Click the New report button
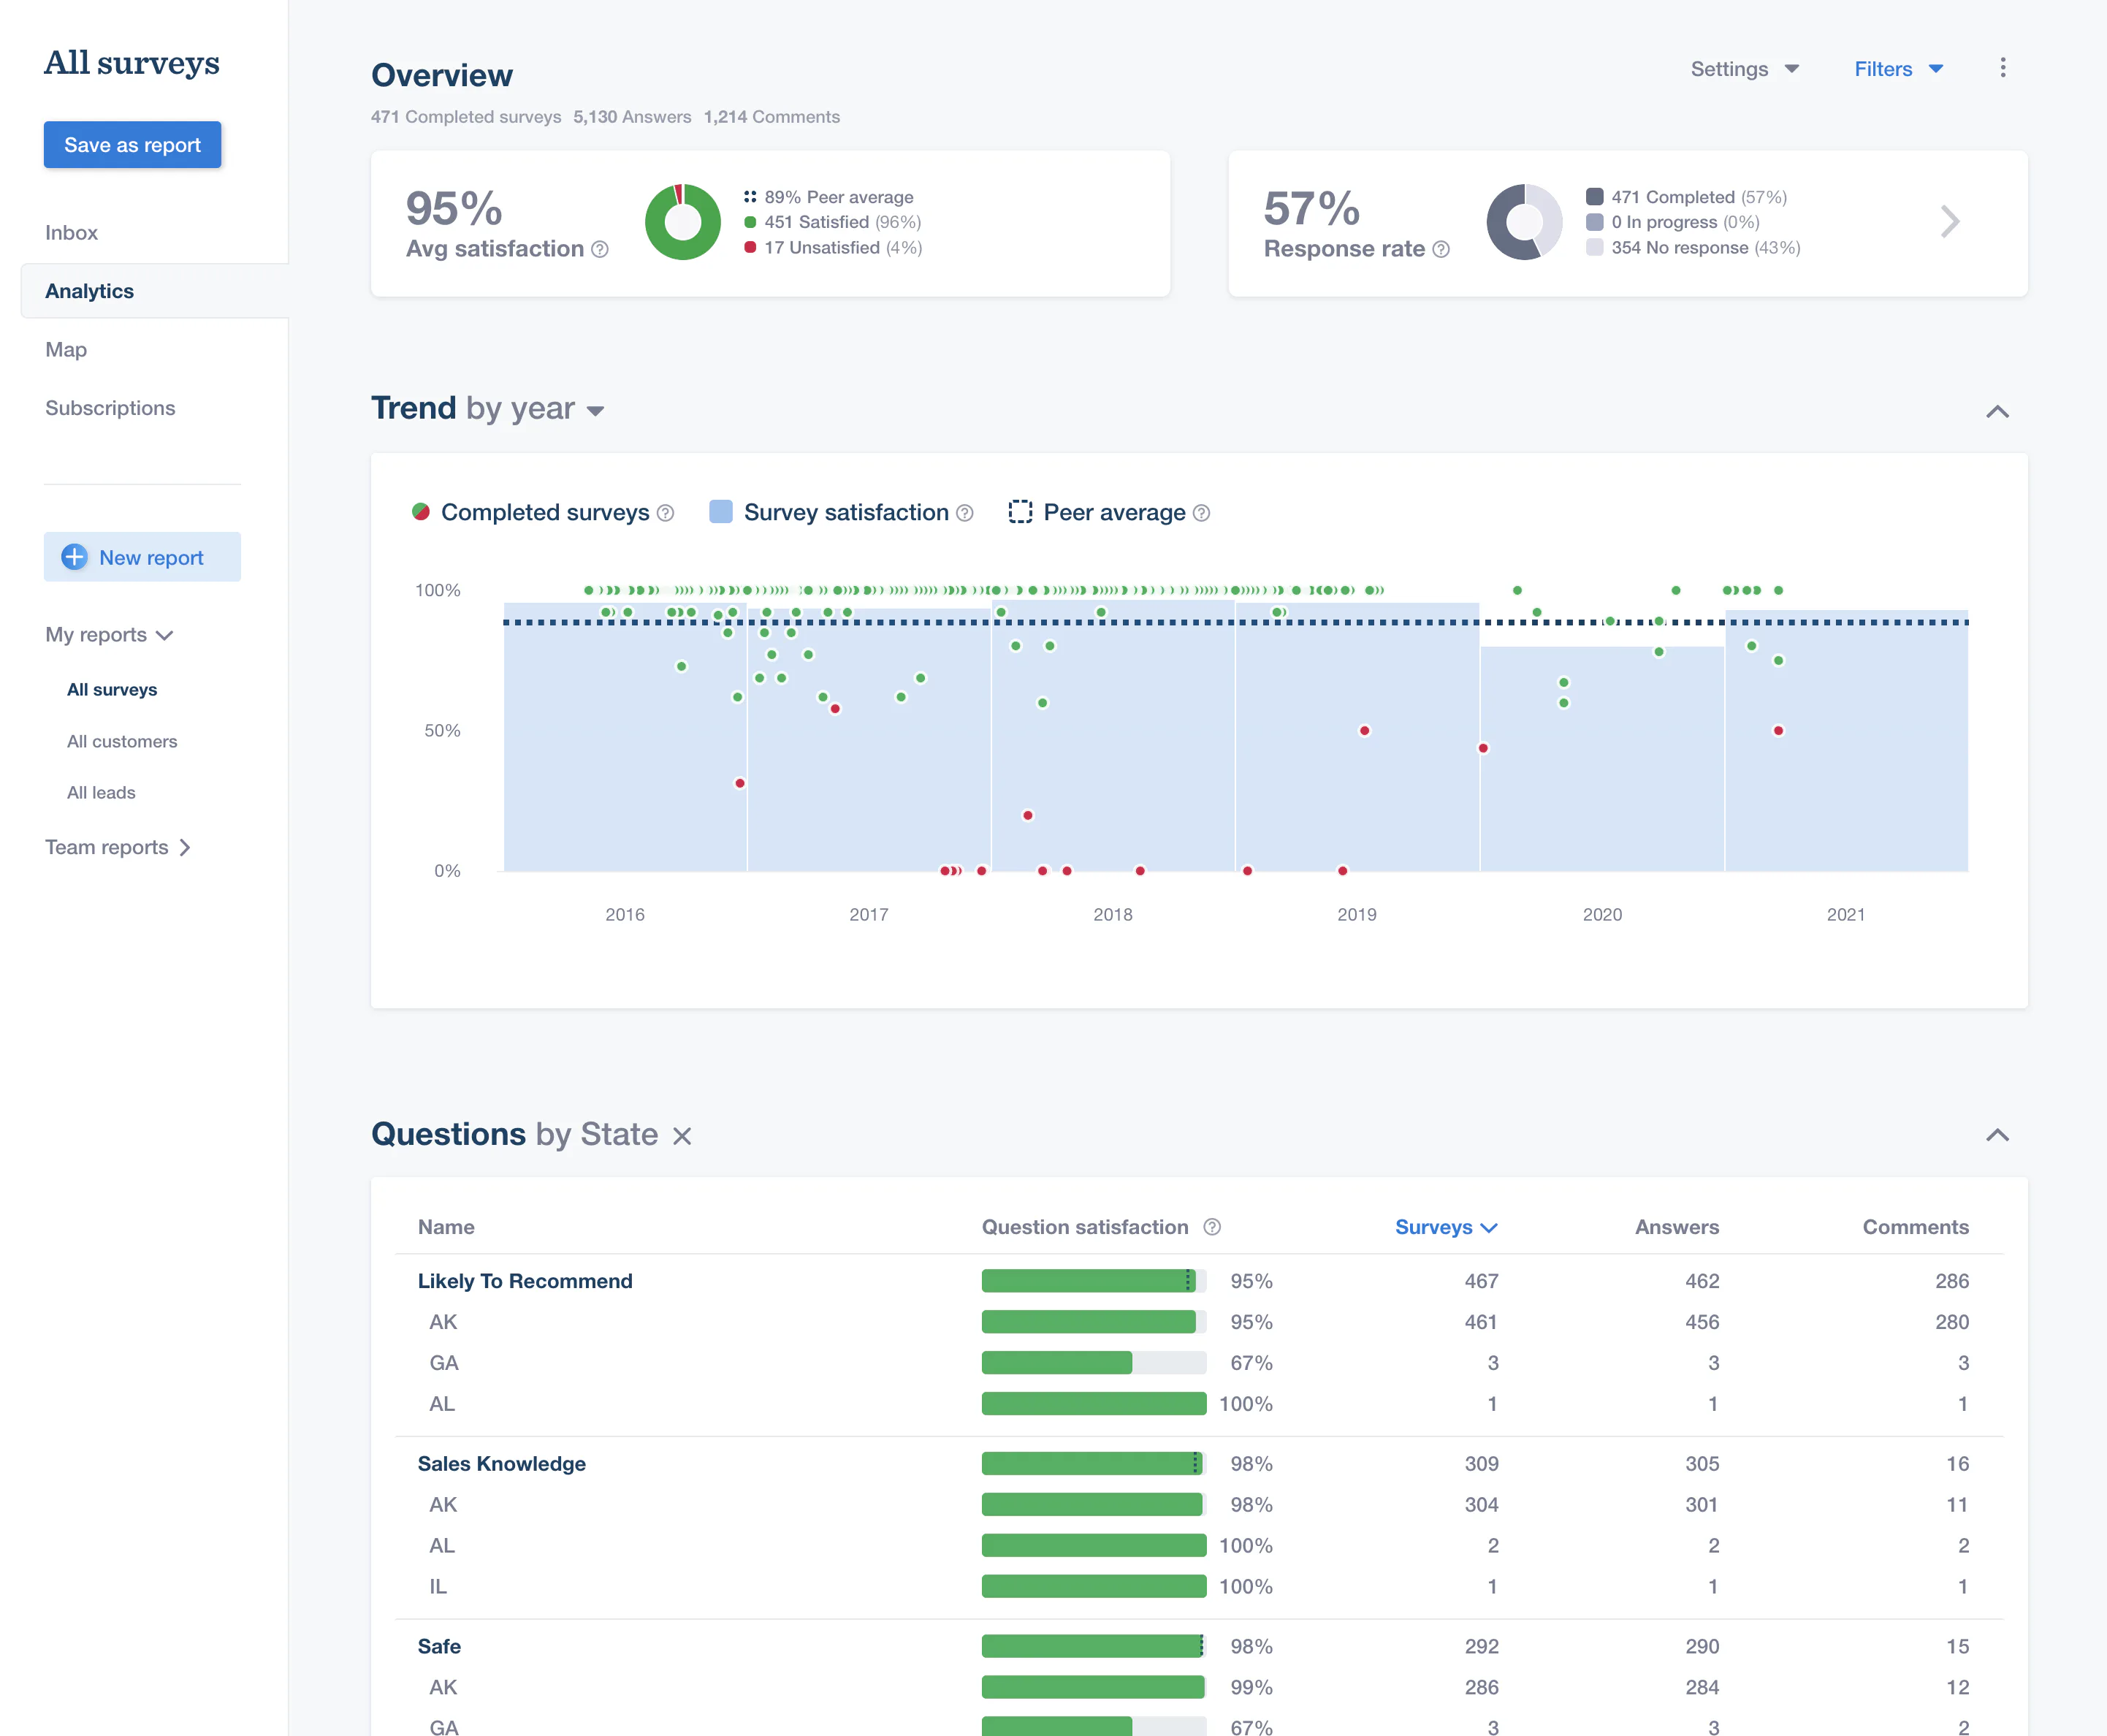 [142, 557]
